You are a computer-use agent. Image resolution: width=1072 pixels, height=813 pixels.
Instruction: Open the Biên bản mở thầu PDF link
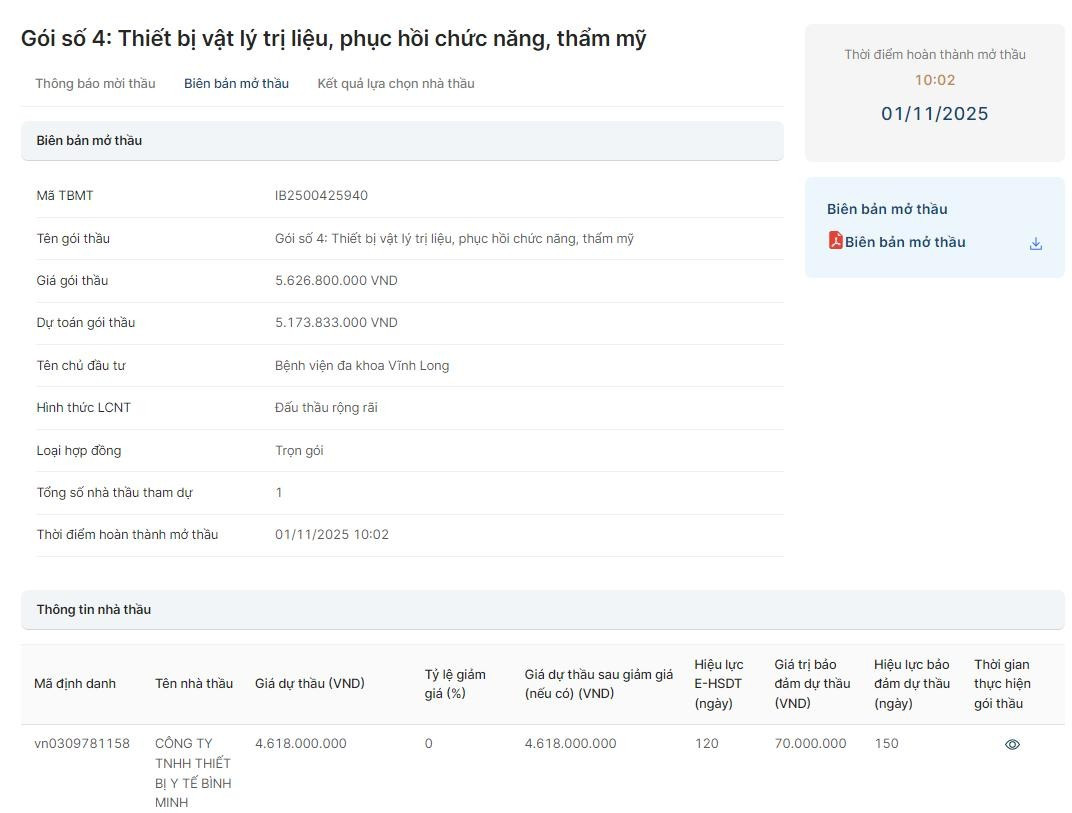[905, 242]
